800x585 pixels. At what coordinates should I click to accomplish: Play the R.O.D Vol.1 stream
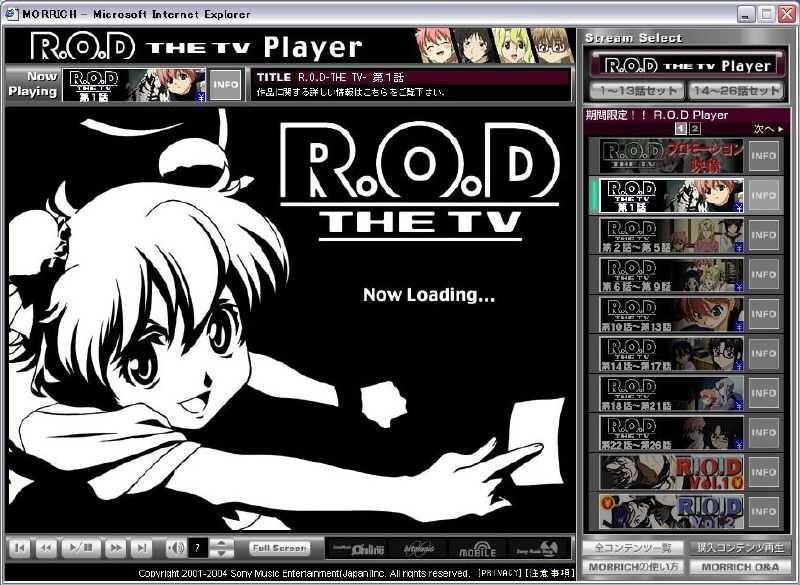click(671, 472)
